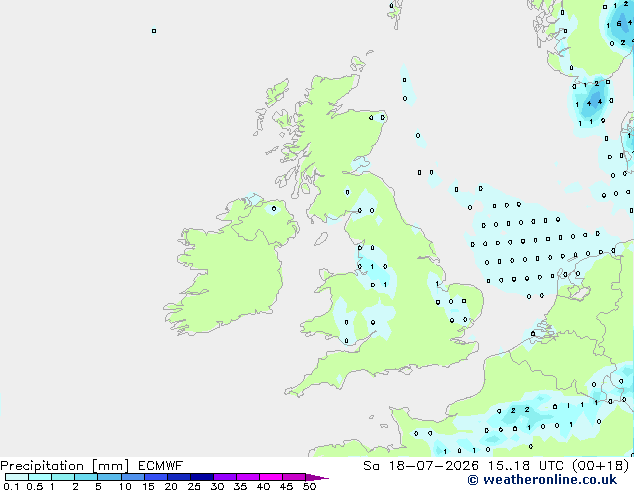This screenshot has width=634, height=490.
Task: Click the '45' legend scale label
Action: click(x=287, y=486)
